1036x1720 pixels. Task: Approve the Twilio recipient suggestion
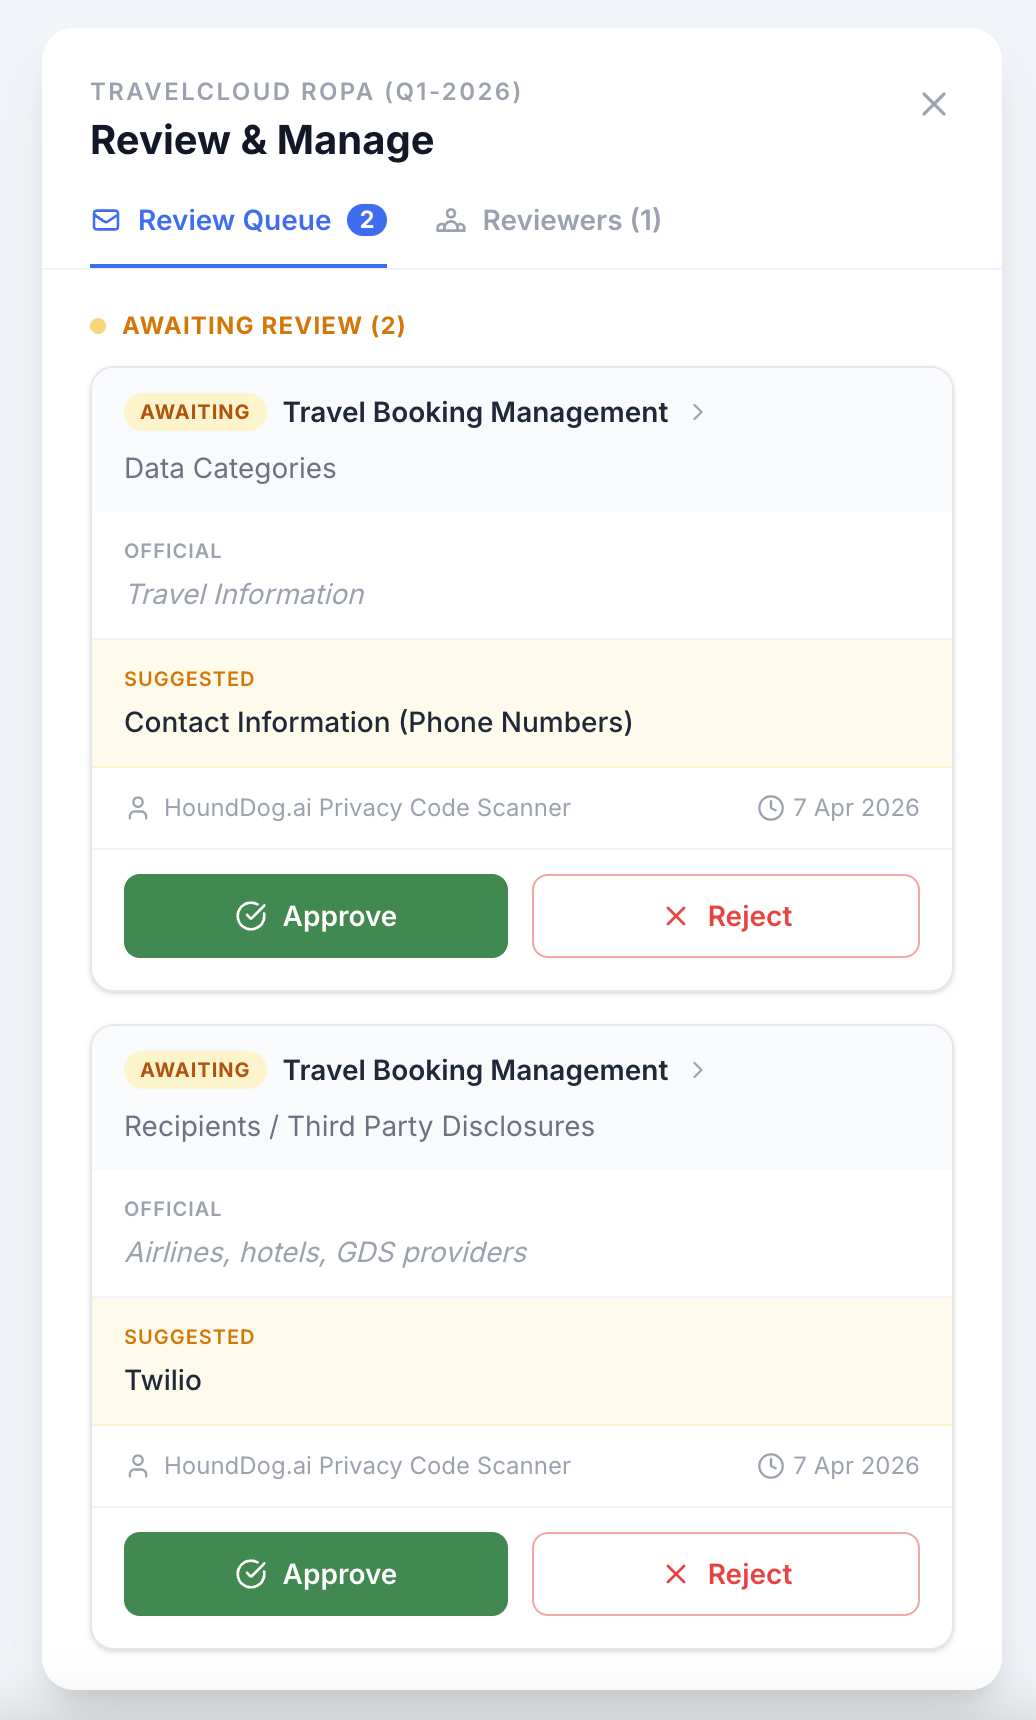tap(316, 1574)
